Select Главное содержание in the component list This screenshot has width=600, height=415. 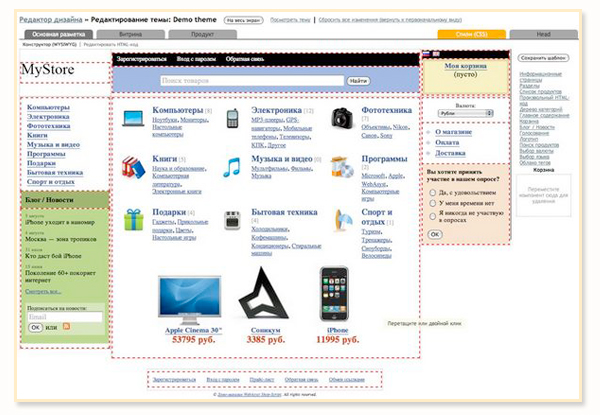click(x=544, y=115)
